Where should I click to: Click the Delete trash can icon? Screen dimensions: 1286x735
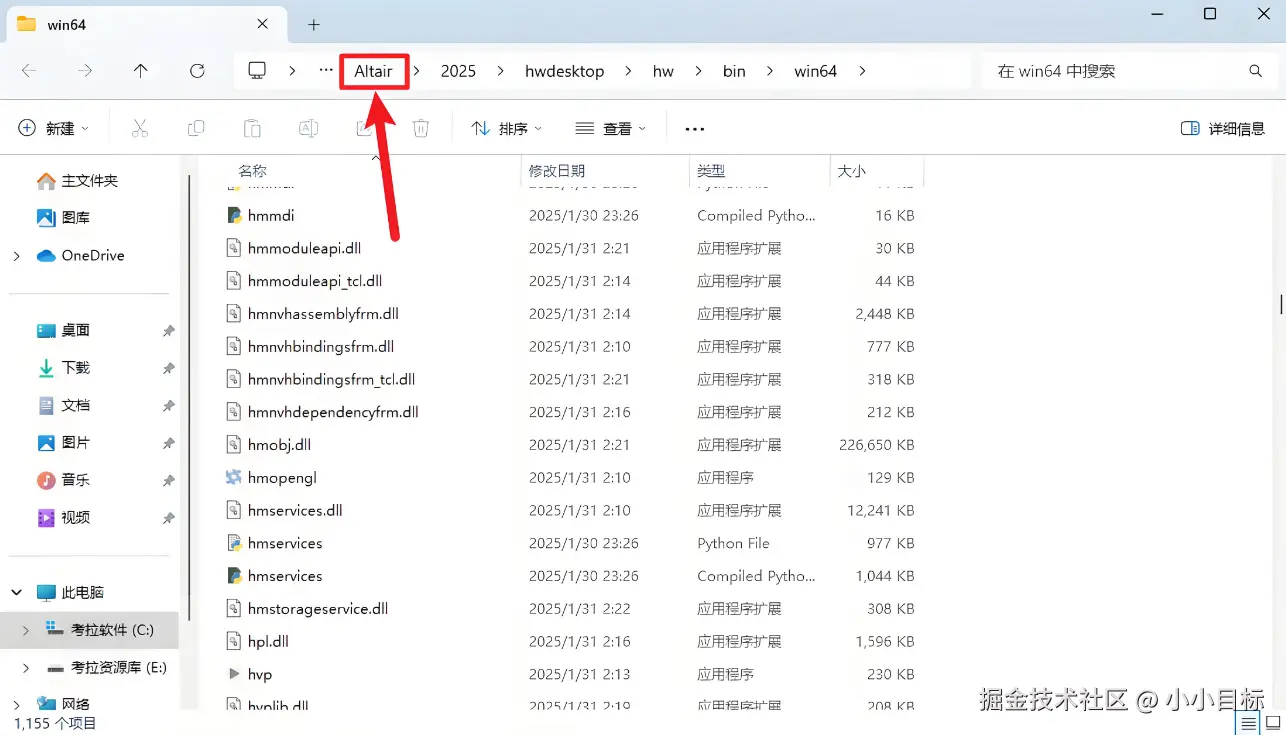point(421,128)
